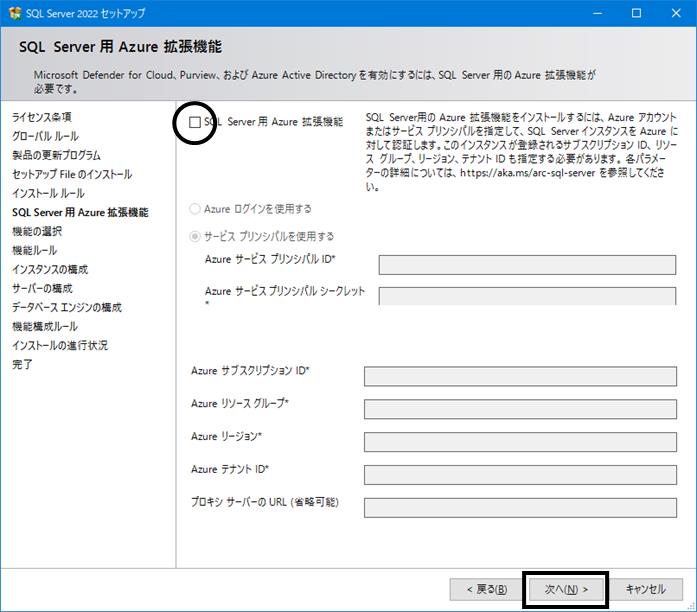
Task: Select グローバル ルール step in sidebar
Action: tap(45, 136)
